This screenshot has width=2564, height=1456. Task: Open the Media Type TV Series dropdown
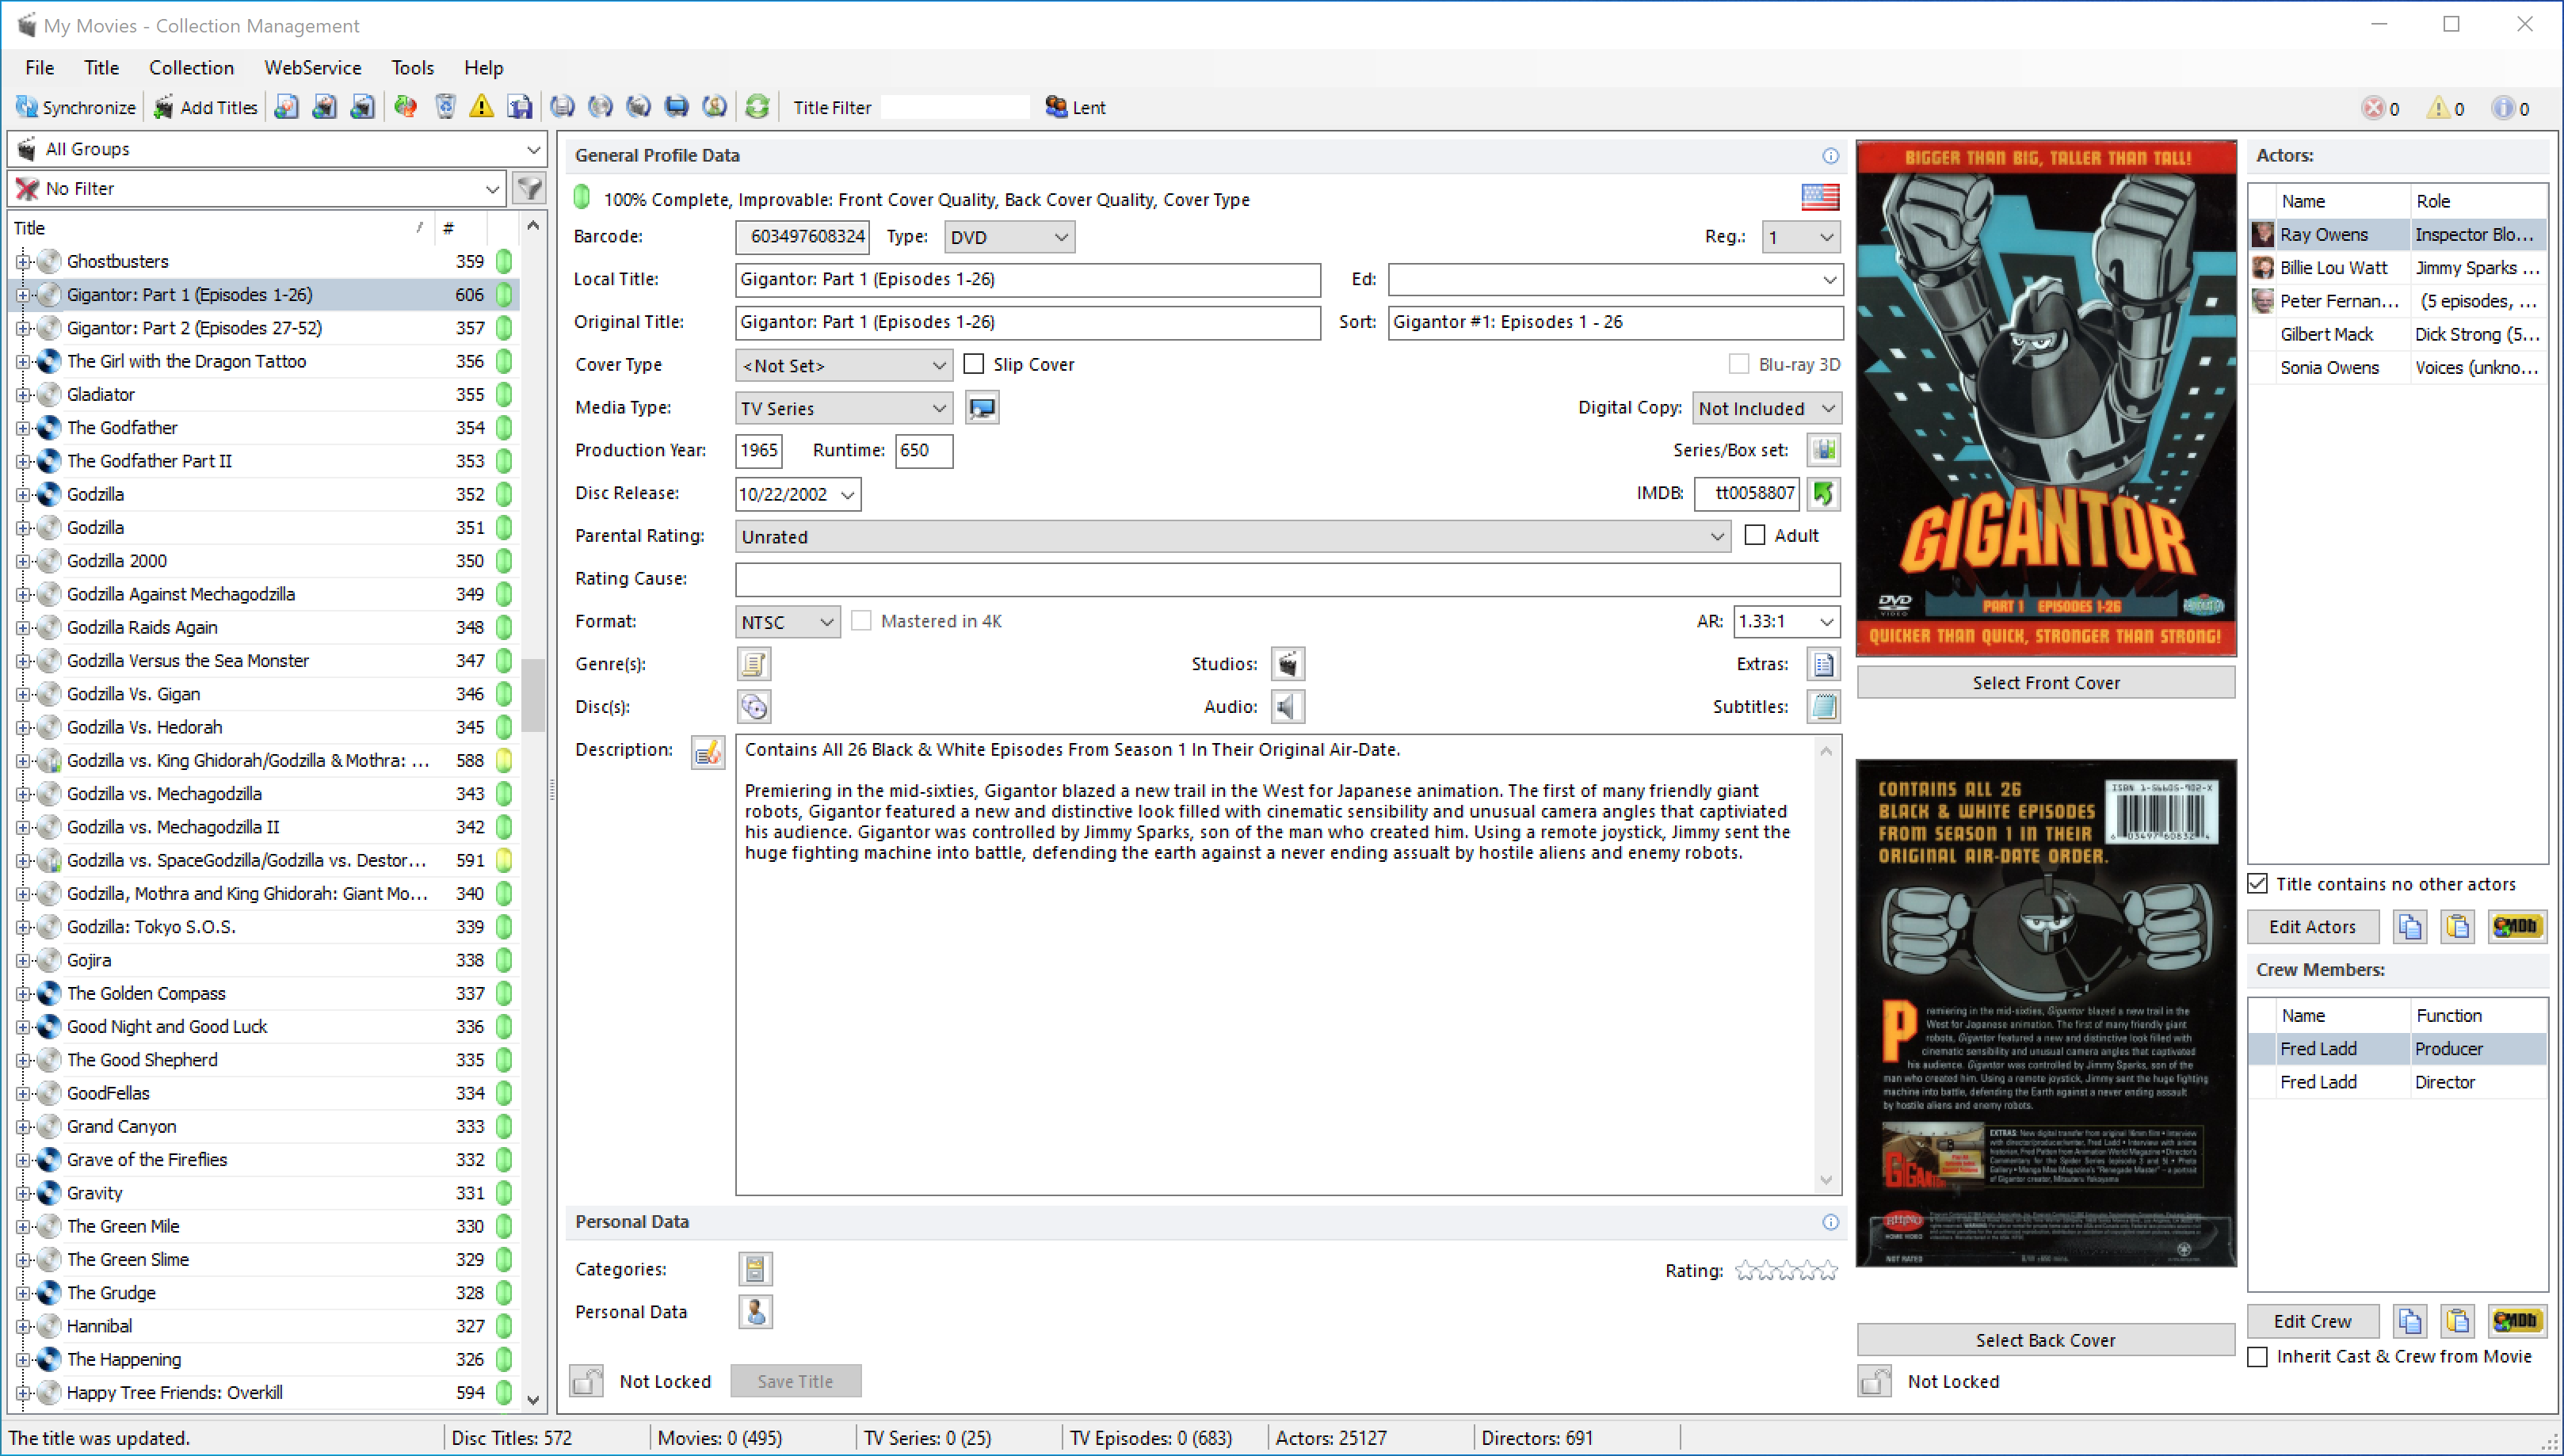843,408
